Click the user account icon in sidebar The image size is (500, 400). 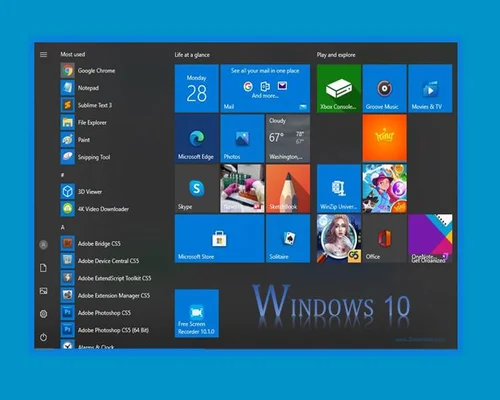point(43,245)
